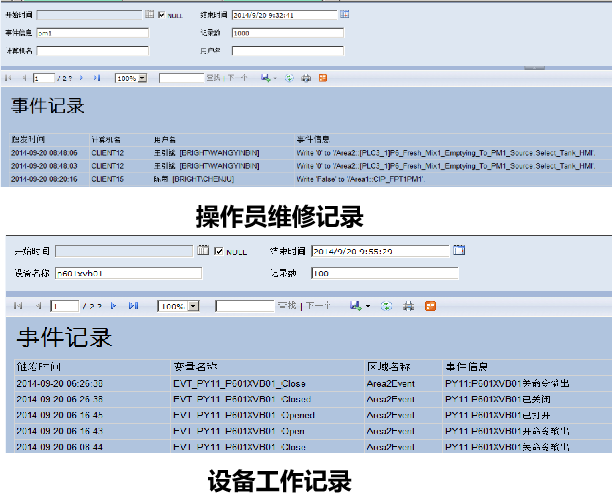613x500 pixels.
Task: Jump to last page in upper report
Action: pyautogui.click(x=97, y=77)
